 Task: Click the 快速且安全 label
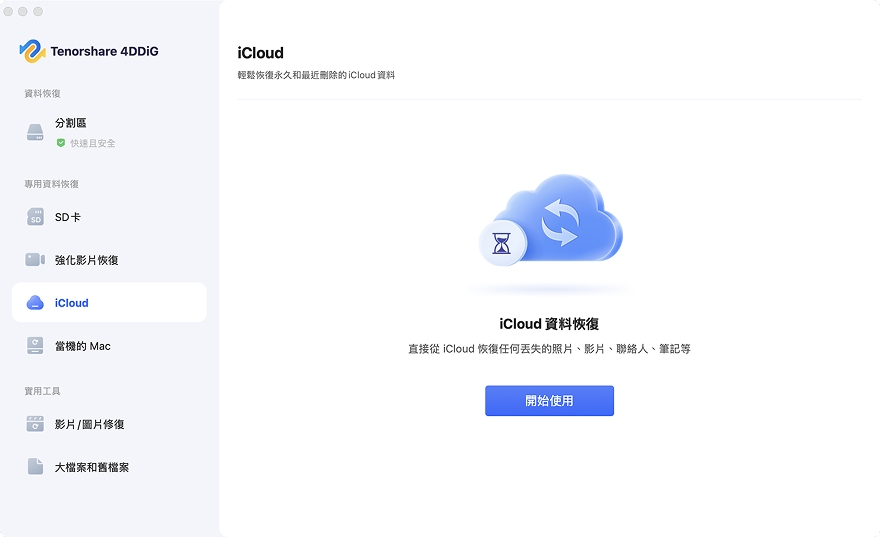(93, 143)
